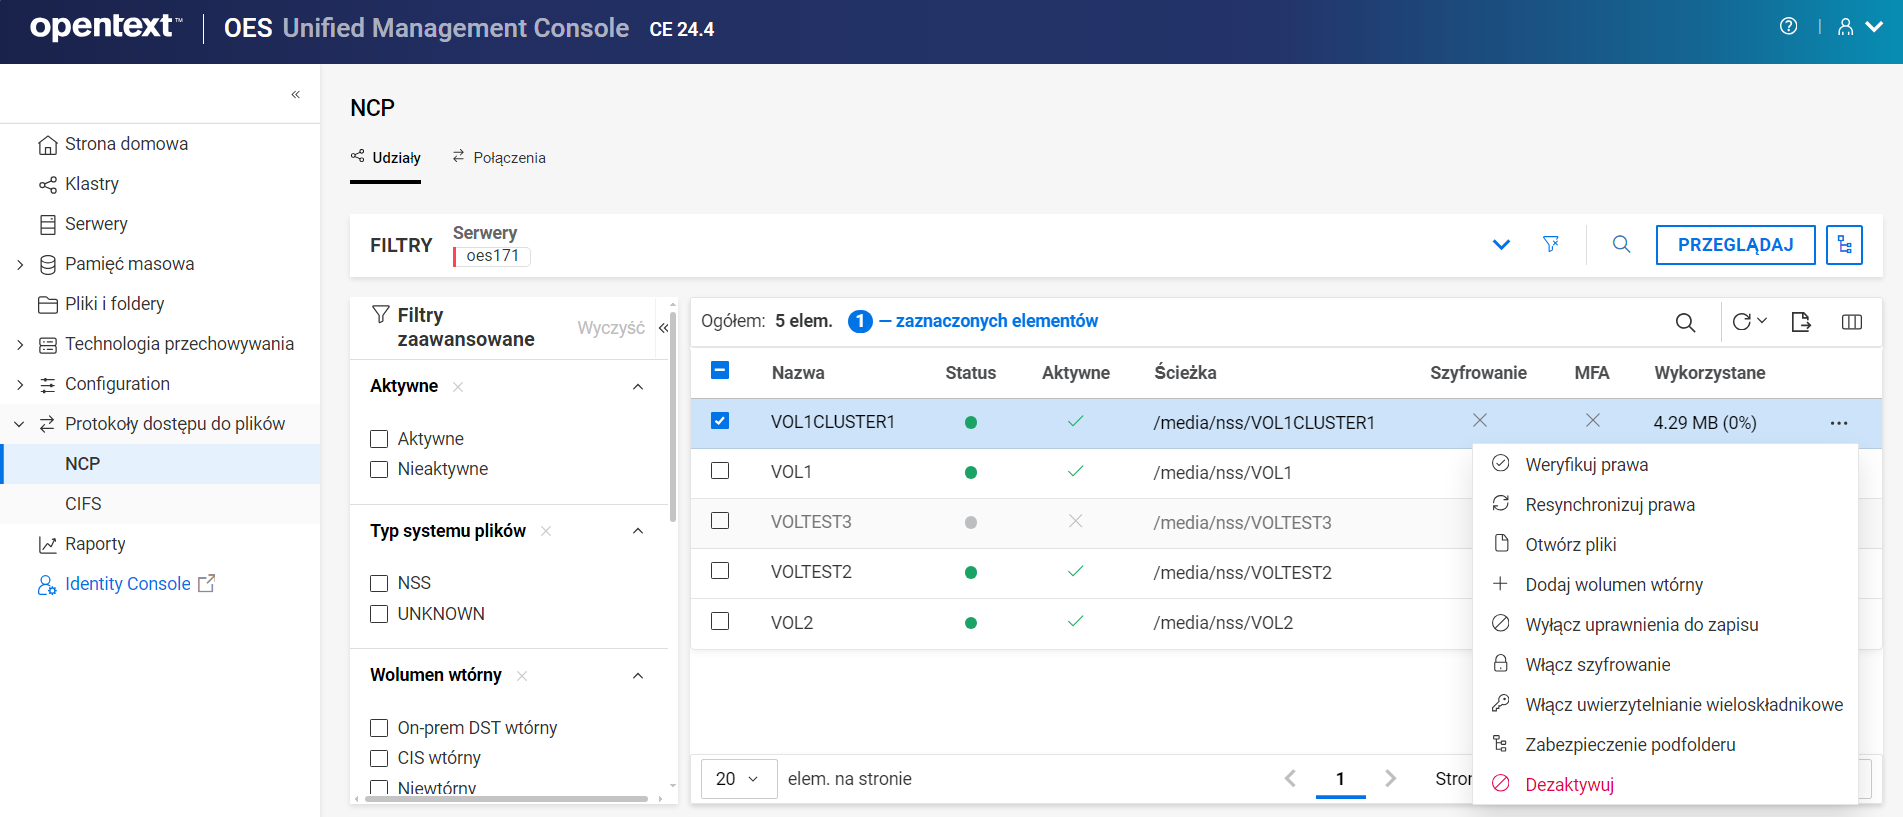Open the Identity Console link

[127, 584]
